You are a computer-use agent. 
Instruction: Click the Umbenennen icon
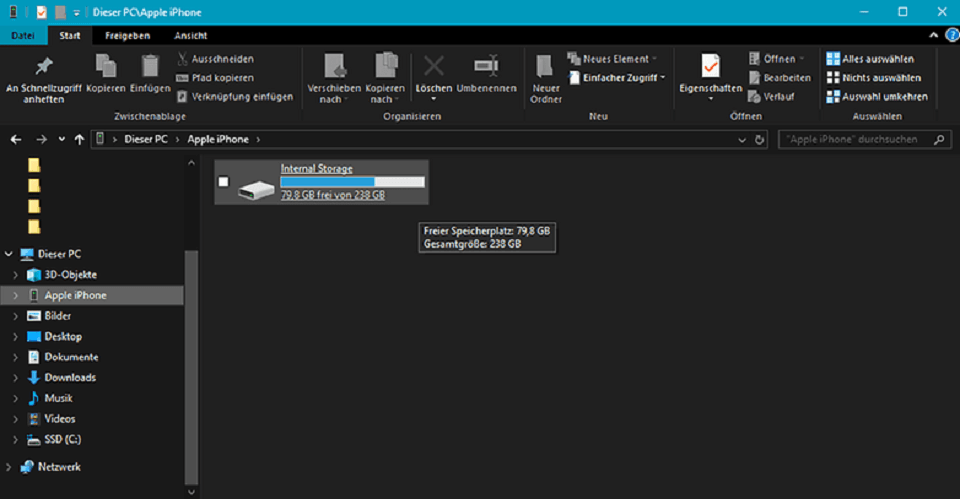click(x=486, y=67)
